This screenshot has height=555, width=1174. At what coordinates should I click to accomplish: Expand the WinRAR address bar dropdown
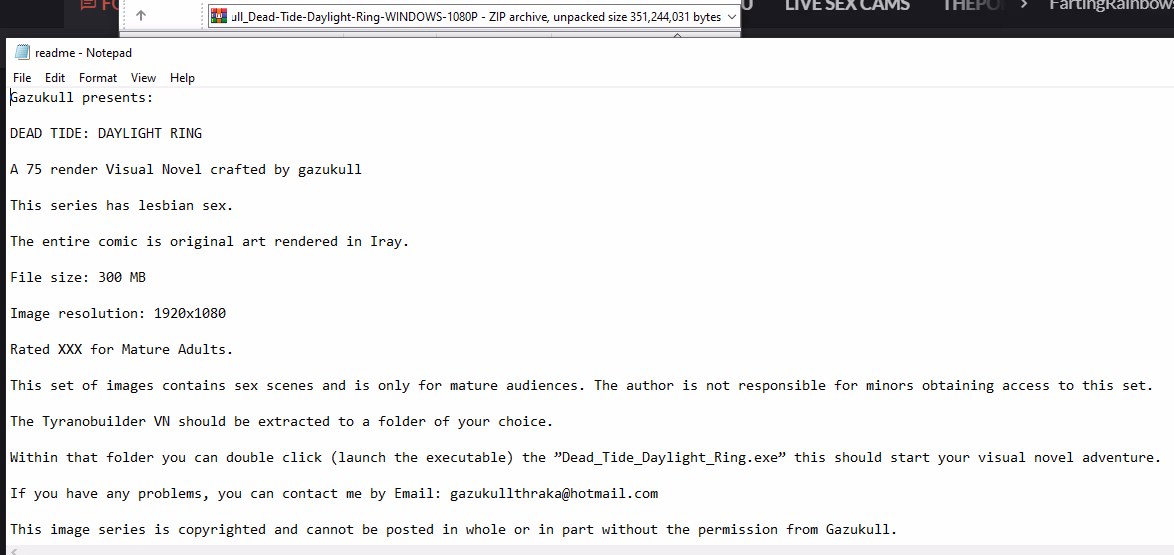732,16
